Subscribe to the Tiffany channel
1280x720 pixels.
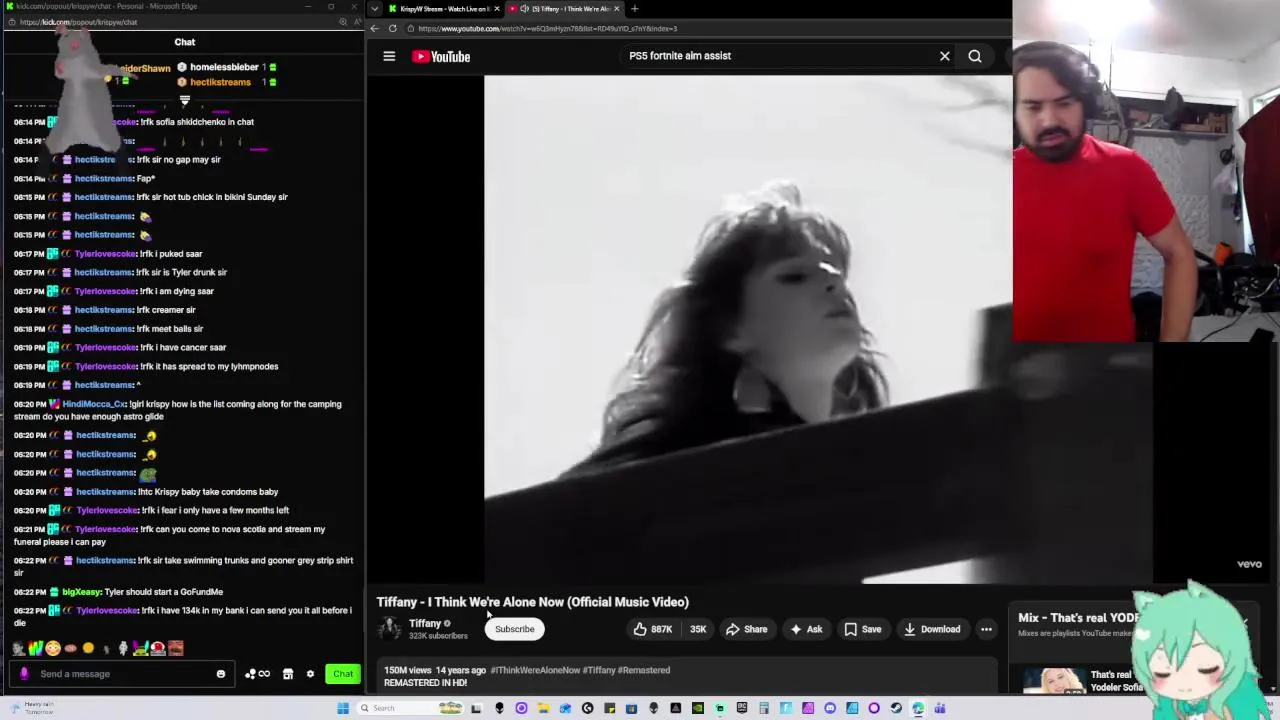pos(514,629)
